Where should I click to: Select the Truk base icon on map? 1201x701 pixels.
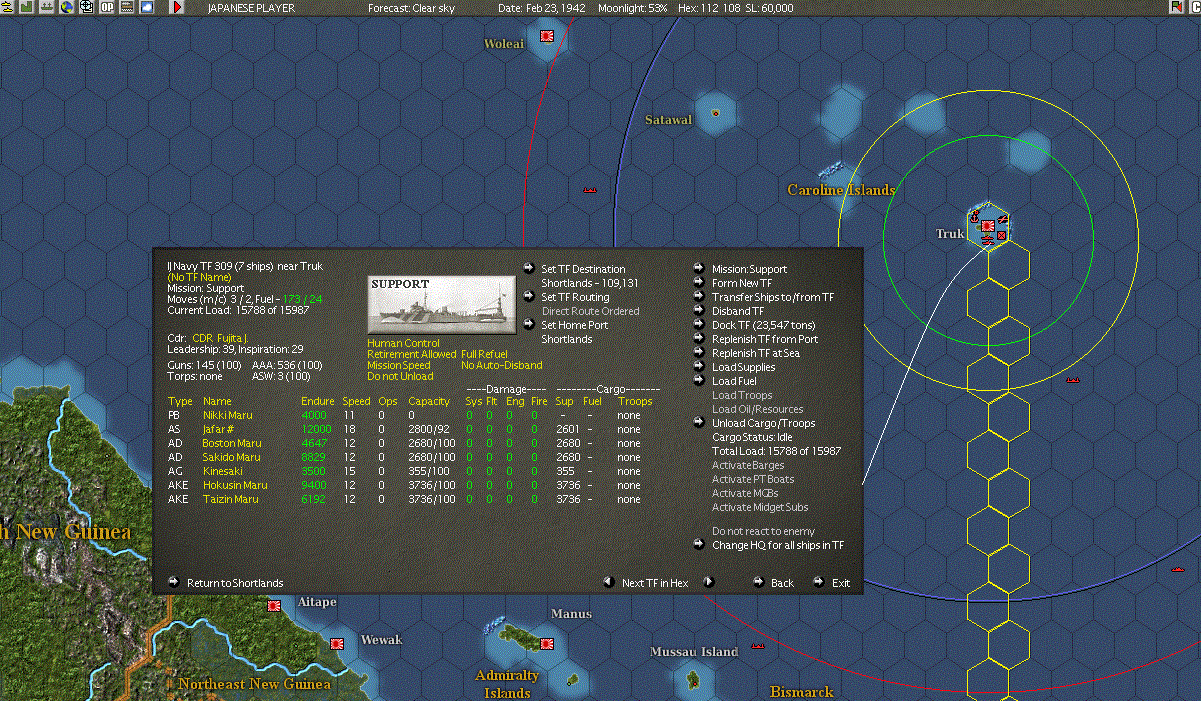(987, 227)
